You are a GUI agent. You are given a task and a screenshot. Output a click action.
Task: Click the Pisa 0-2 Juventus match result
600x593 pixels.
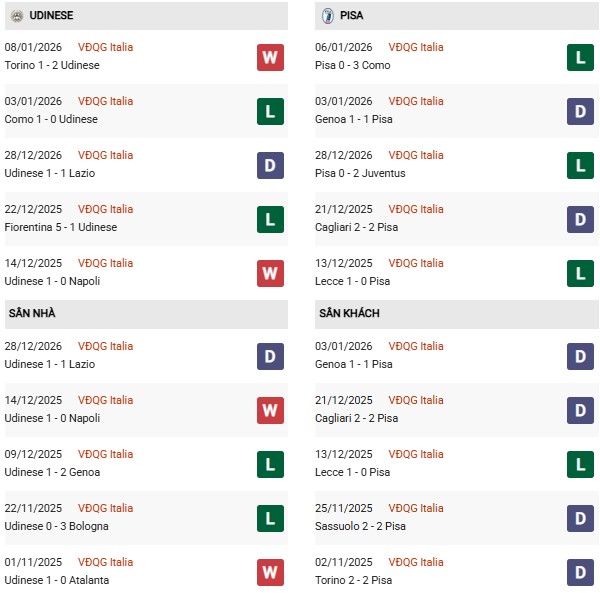360,173
